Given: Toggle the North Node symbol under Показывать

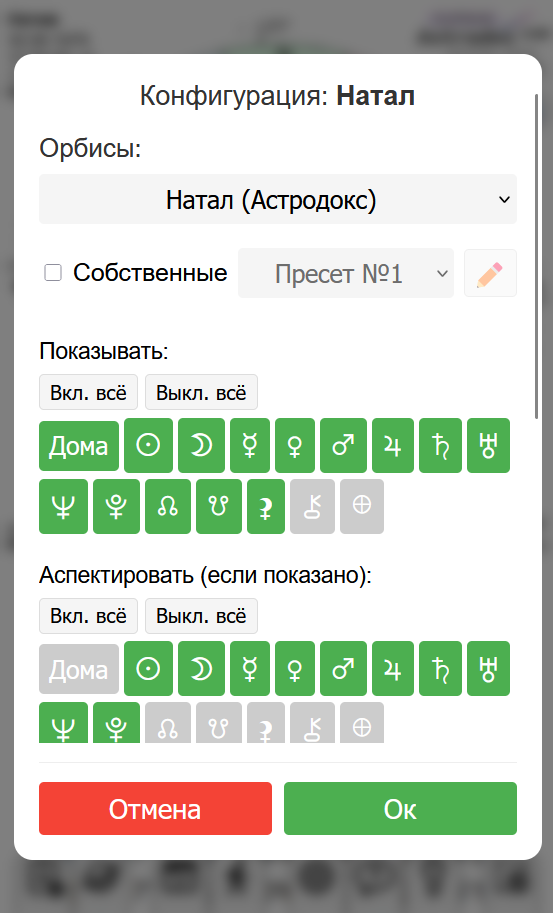Looking at the screenshot, I should click(x=168, y=506).
